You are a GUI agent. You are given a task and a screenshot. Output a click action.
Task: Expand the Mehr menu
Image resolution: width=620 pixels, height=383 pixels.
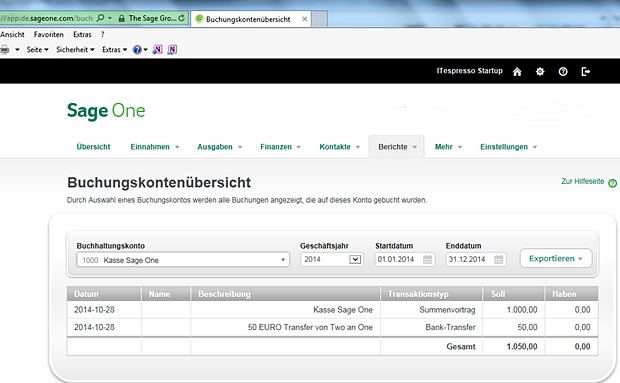pos(448,147)
